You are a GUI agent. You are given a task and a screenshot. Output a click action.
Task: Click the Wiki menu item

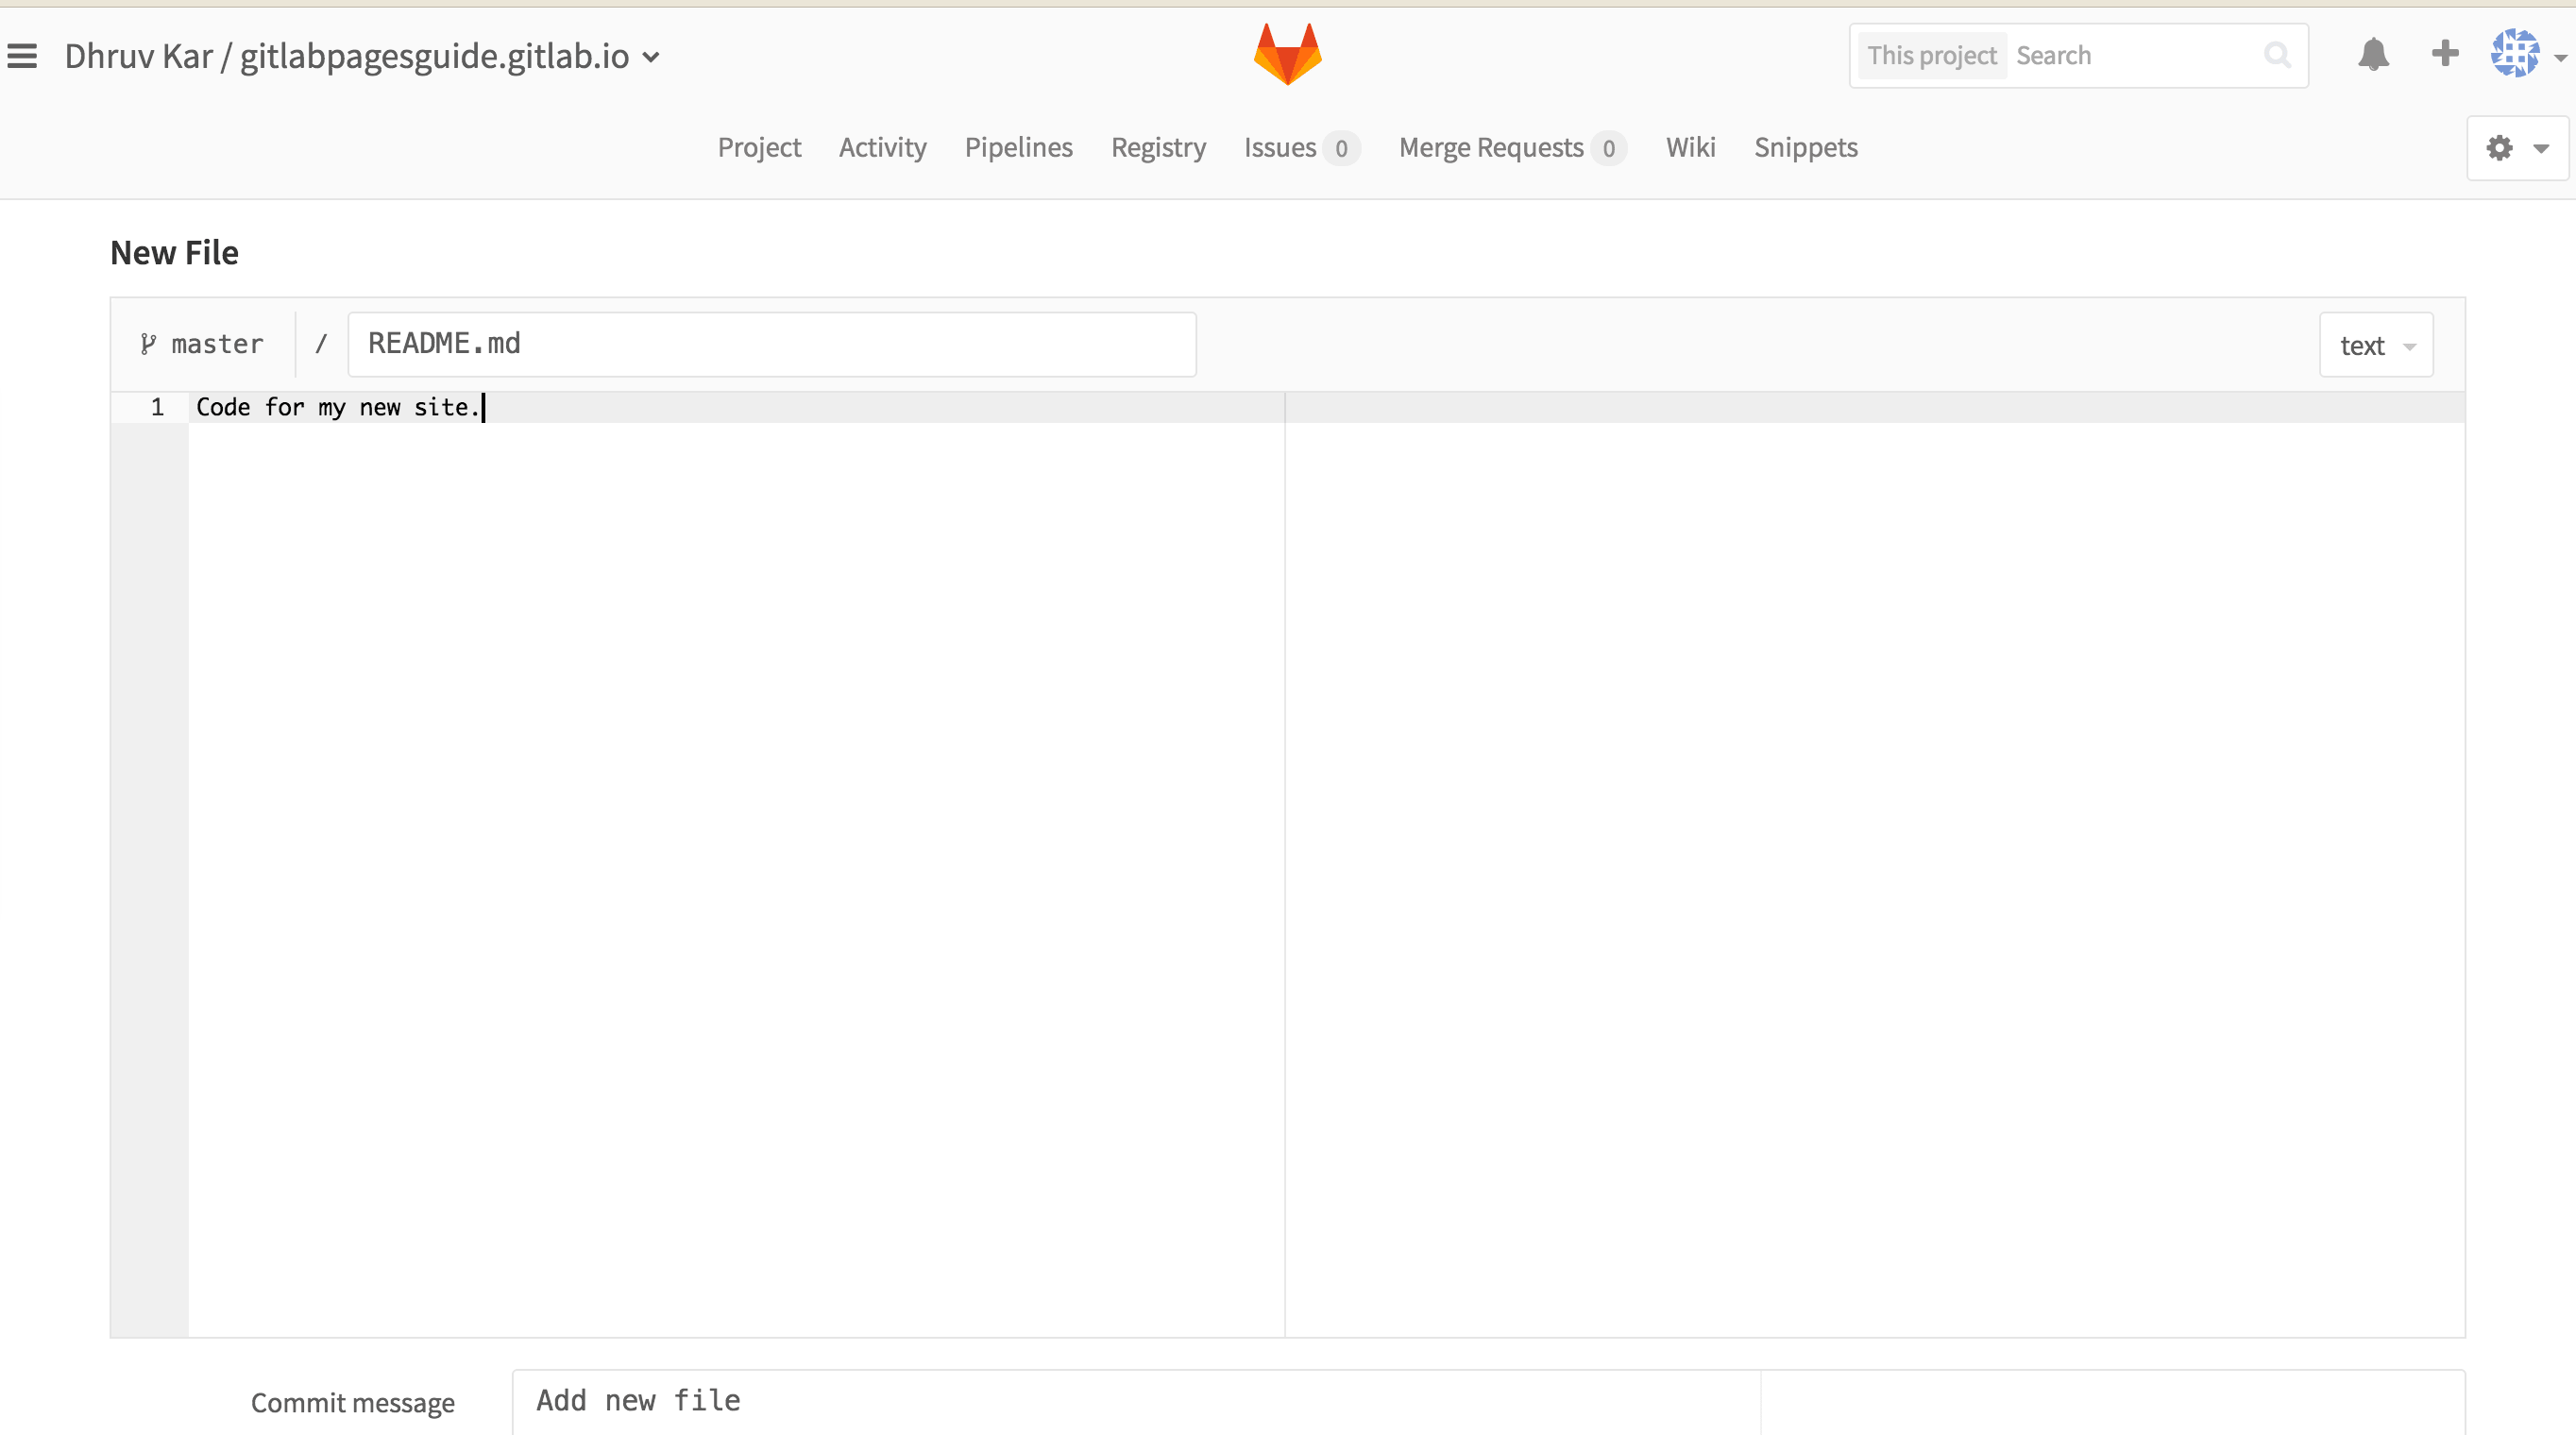pos(1689,146)
